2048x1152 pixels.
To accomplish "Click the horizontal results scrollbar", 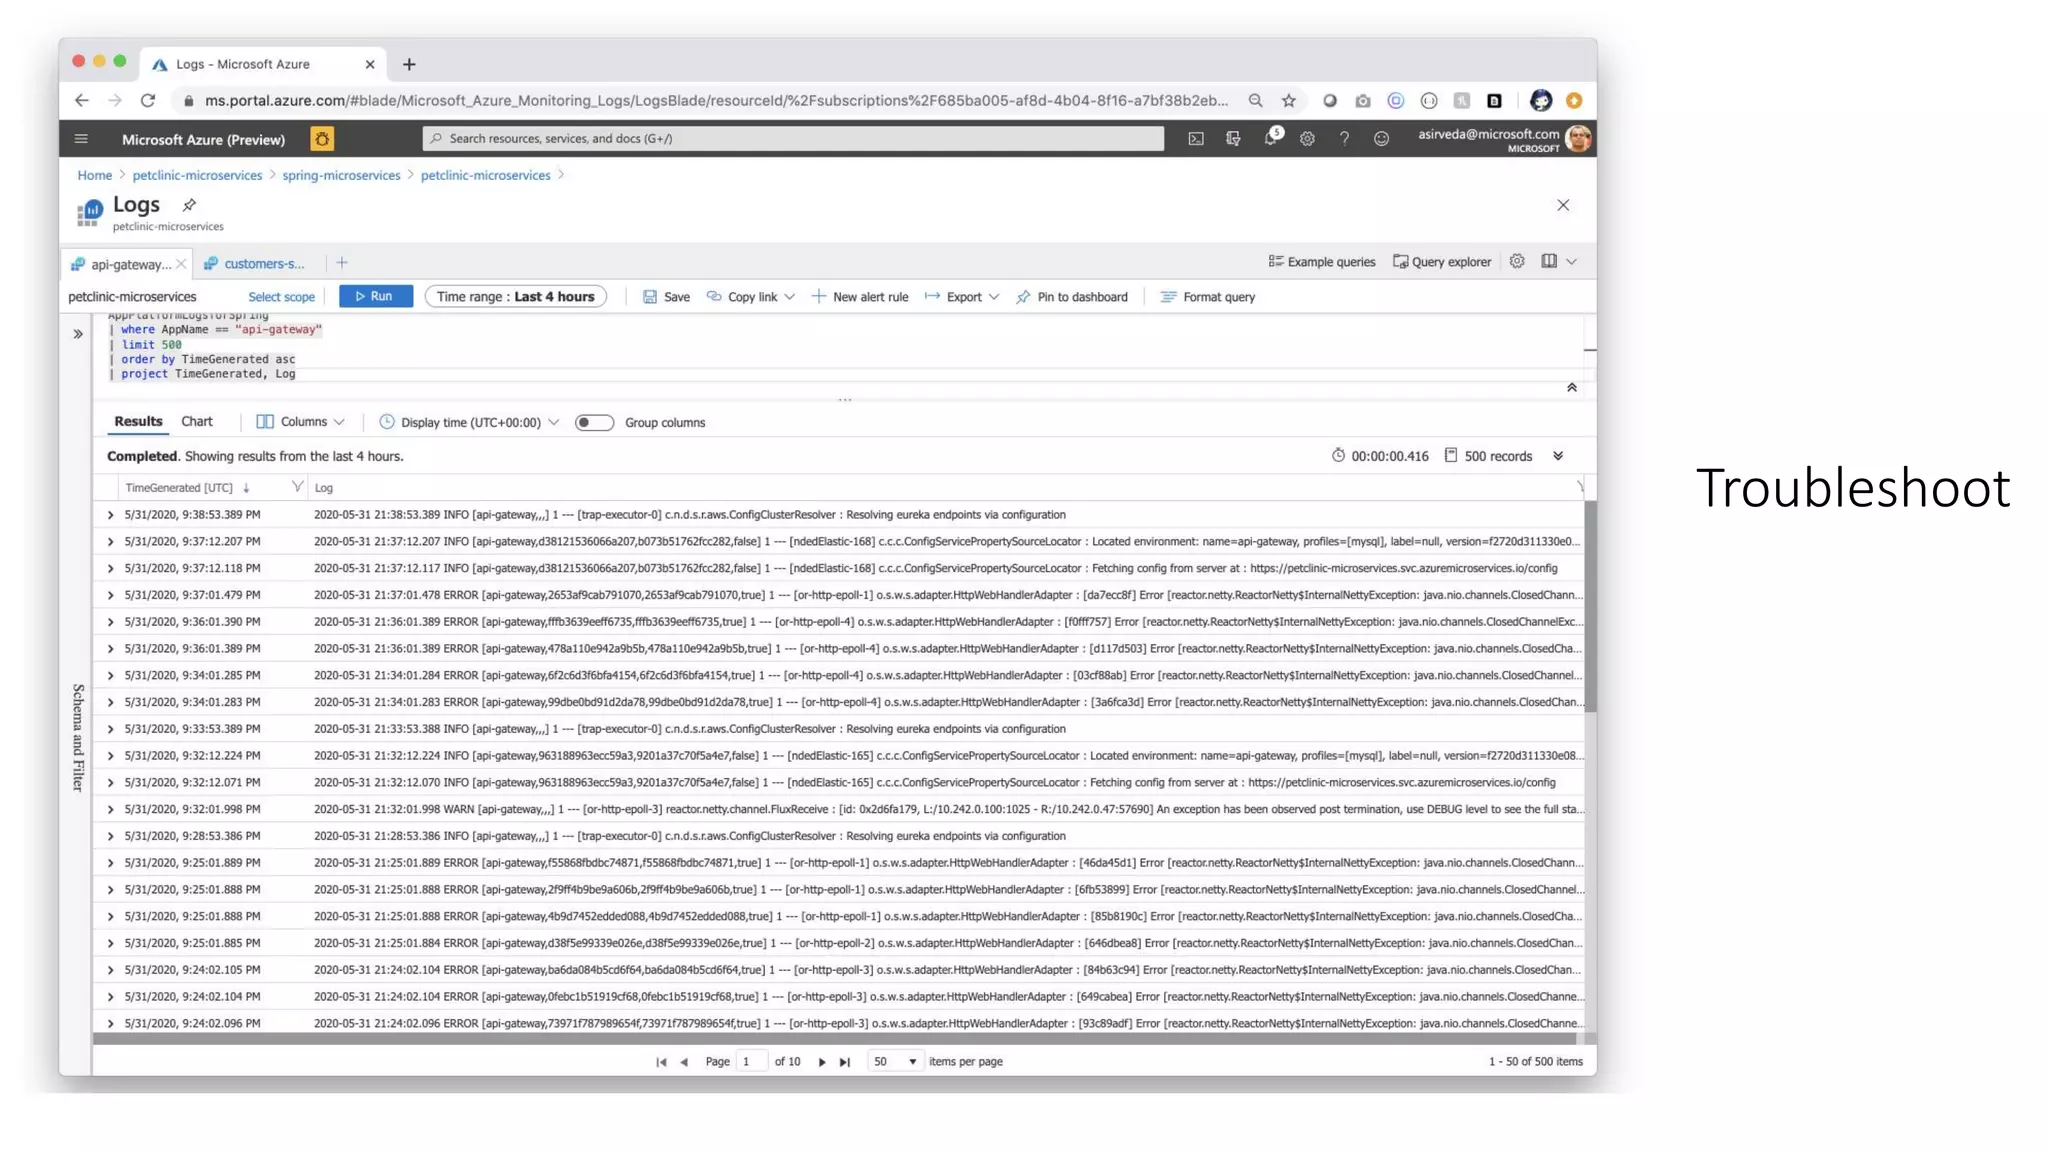I will pos(834,1039).
